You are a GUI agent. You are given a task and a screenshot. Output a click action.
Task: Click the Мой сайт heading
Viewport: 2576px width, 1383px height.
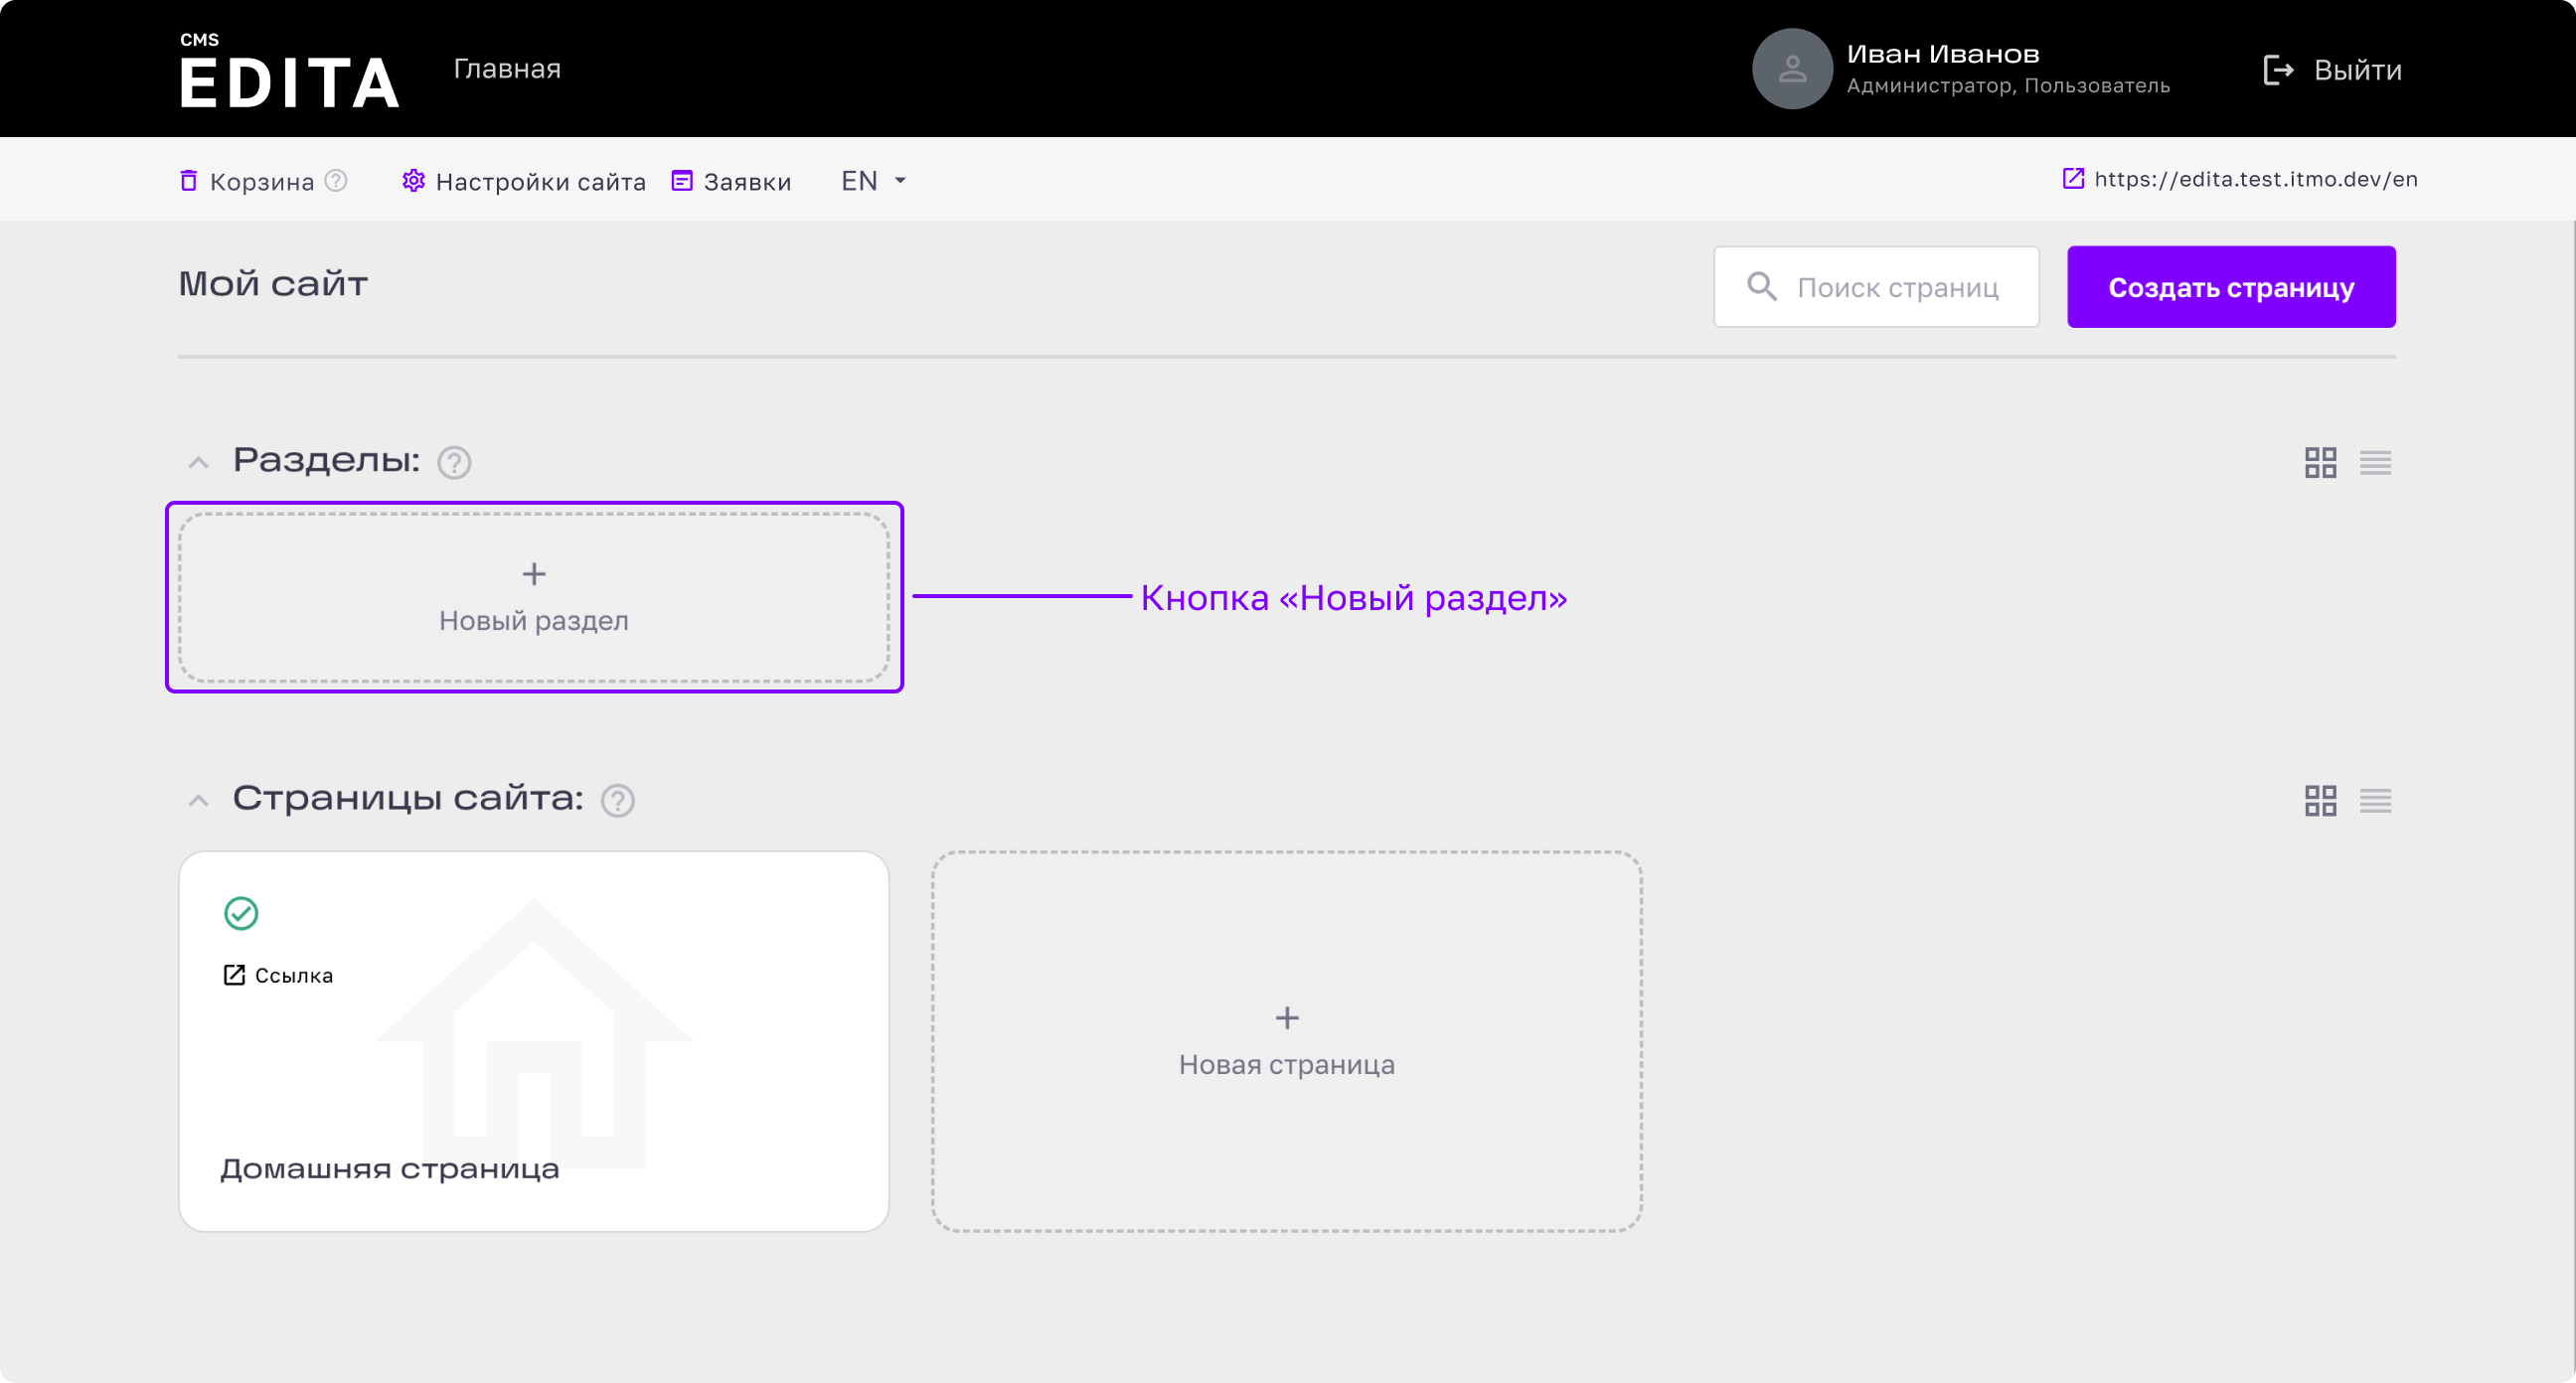tap(273, 284)
